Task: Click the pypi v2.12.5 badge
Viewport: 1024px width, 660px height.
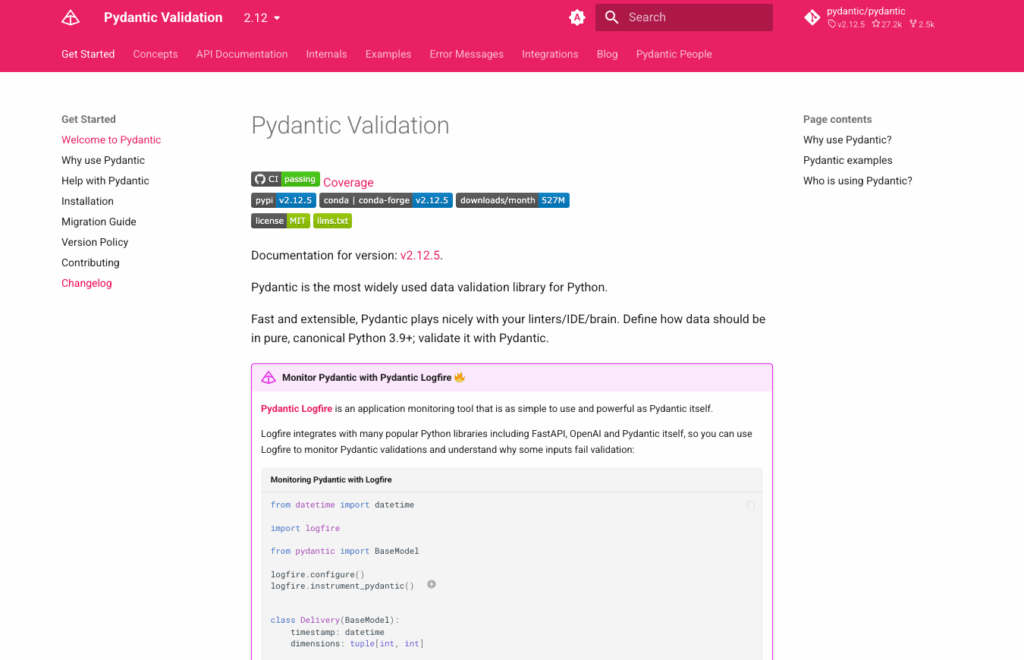Action: click(284, 200)
